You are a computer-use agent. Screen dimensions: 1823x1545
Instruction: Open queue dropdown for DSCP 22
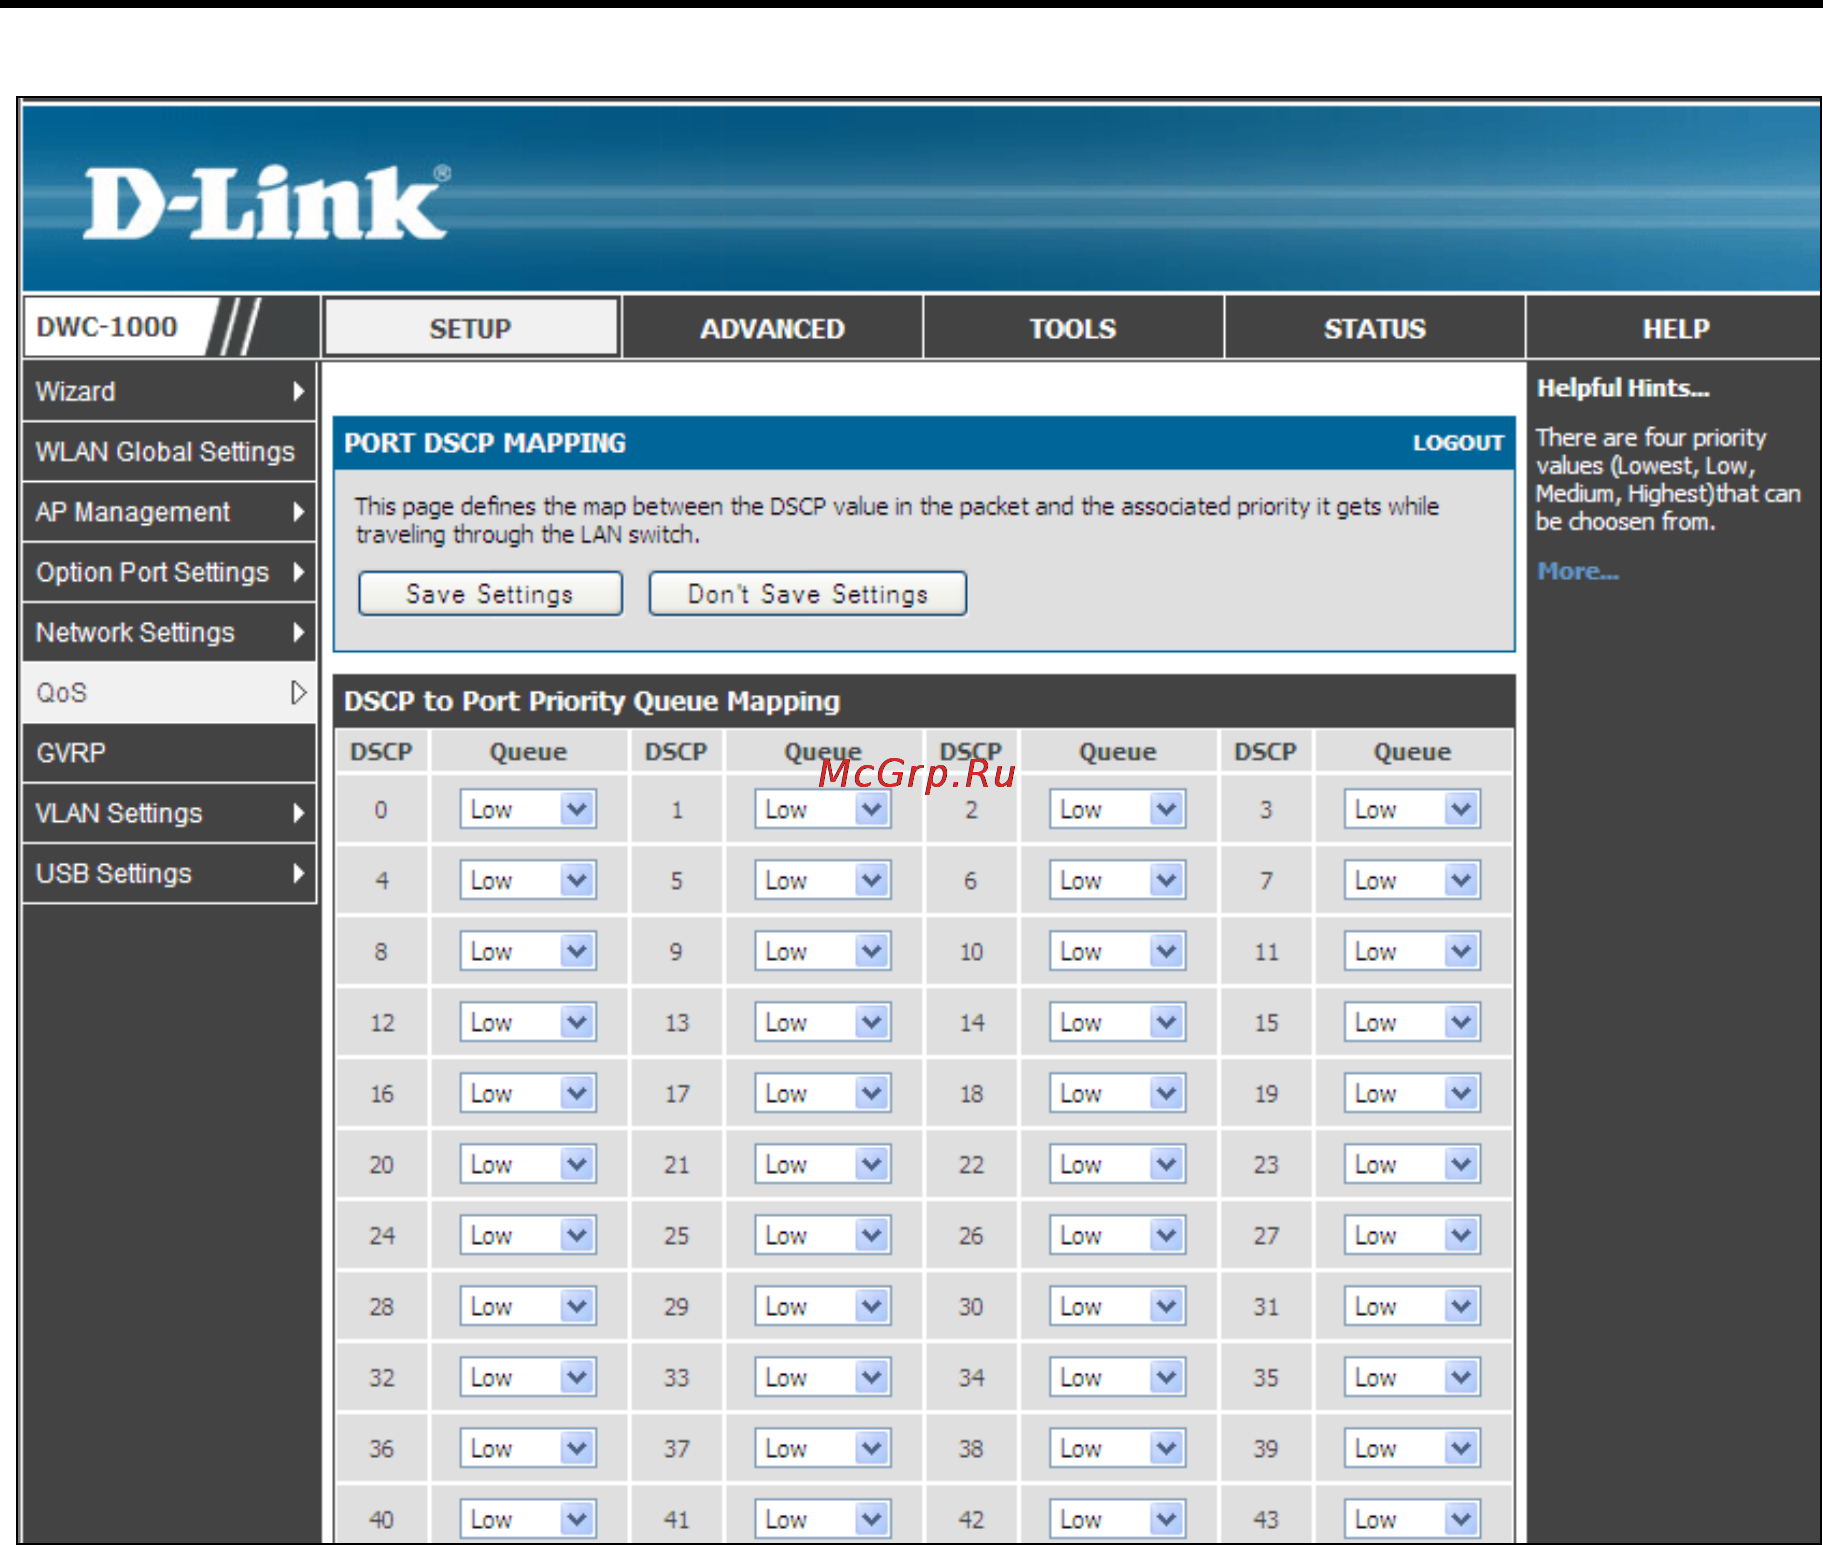tap(1117, 1164)
